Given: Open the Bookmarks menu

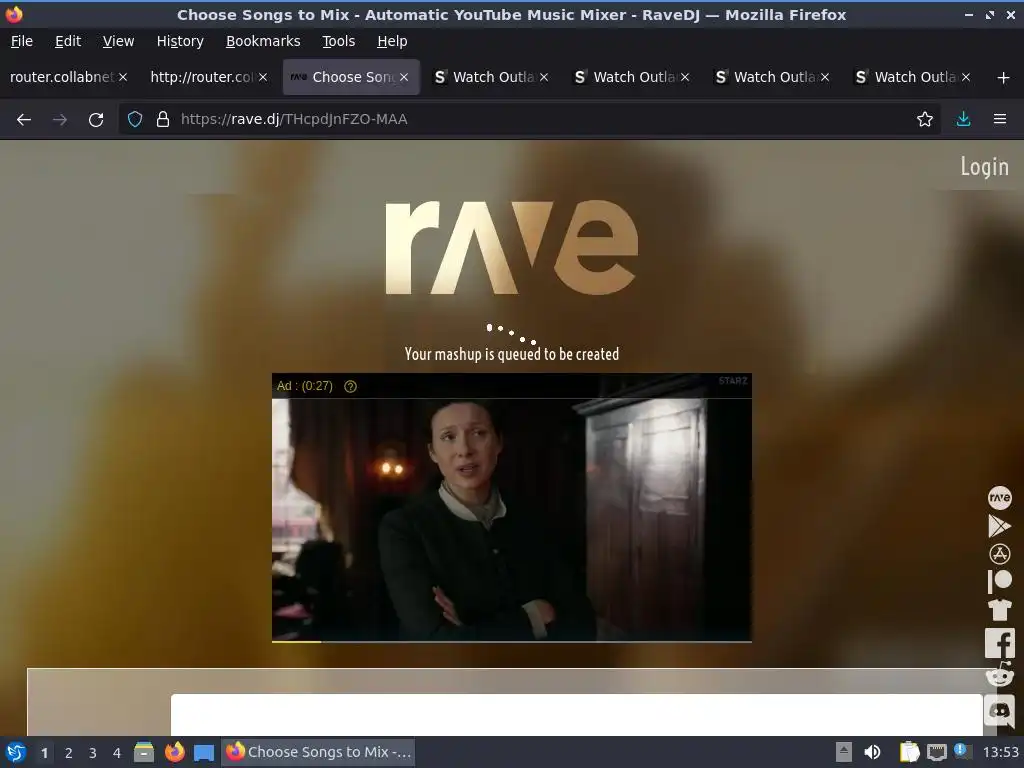Looking at the screenshot, I should tap(263, 41).
